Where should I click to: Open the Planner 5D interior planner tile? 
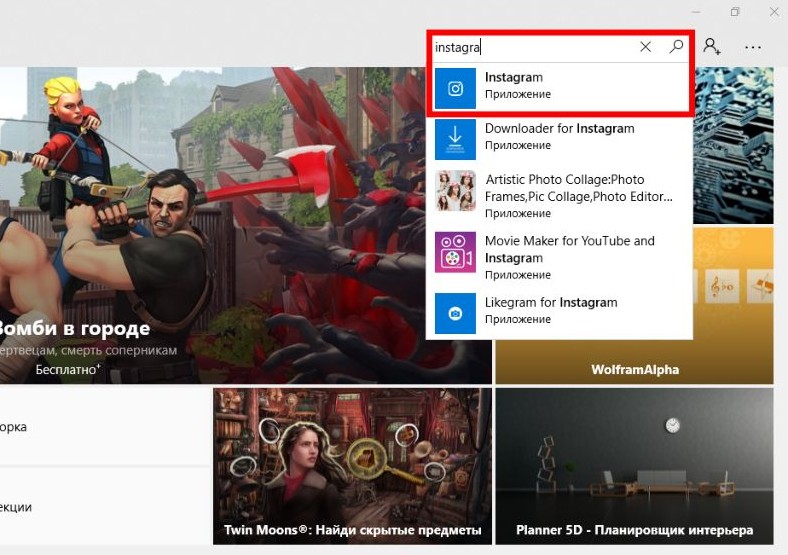[x=634, y=466]
